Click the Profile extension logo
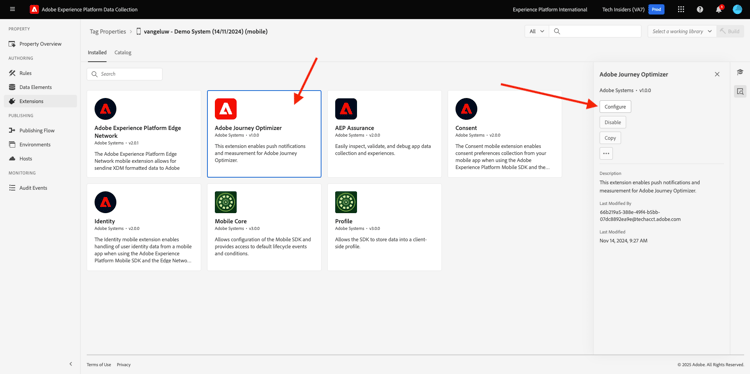The width and height of the screenshot is (750, 374). click(346, 202)
